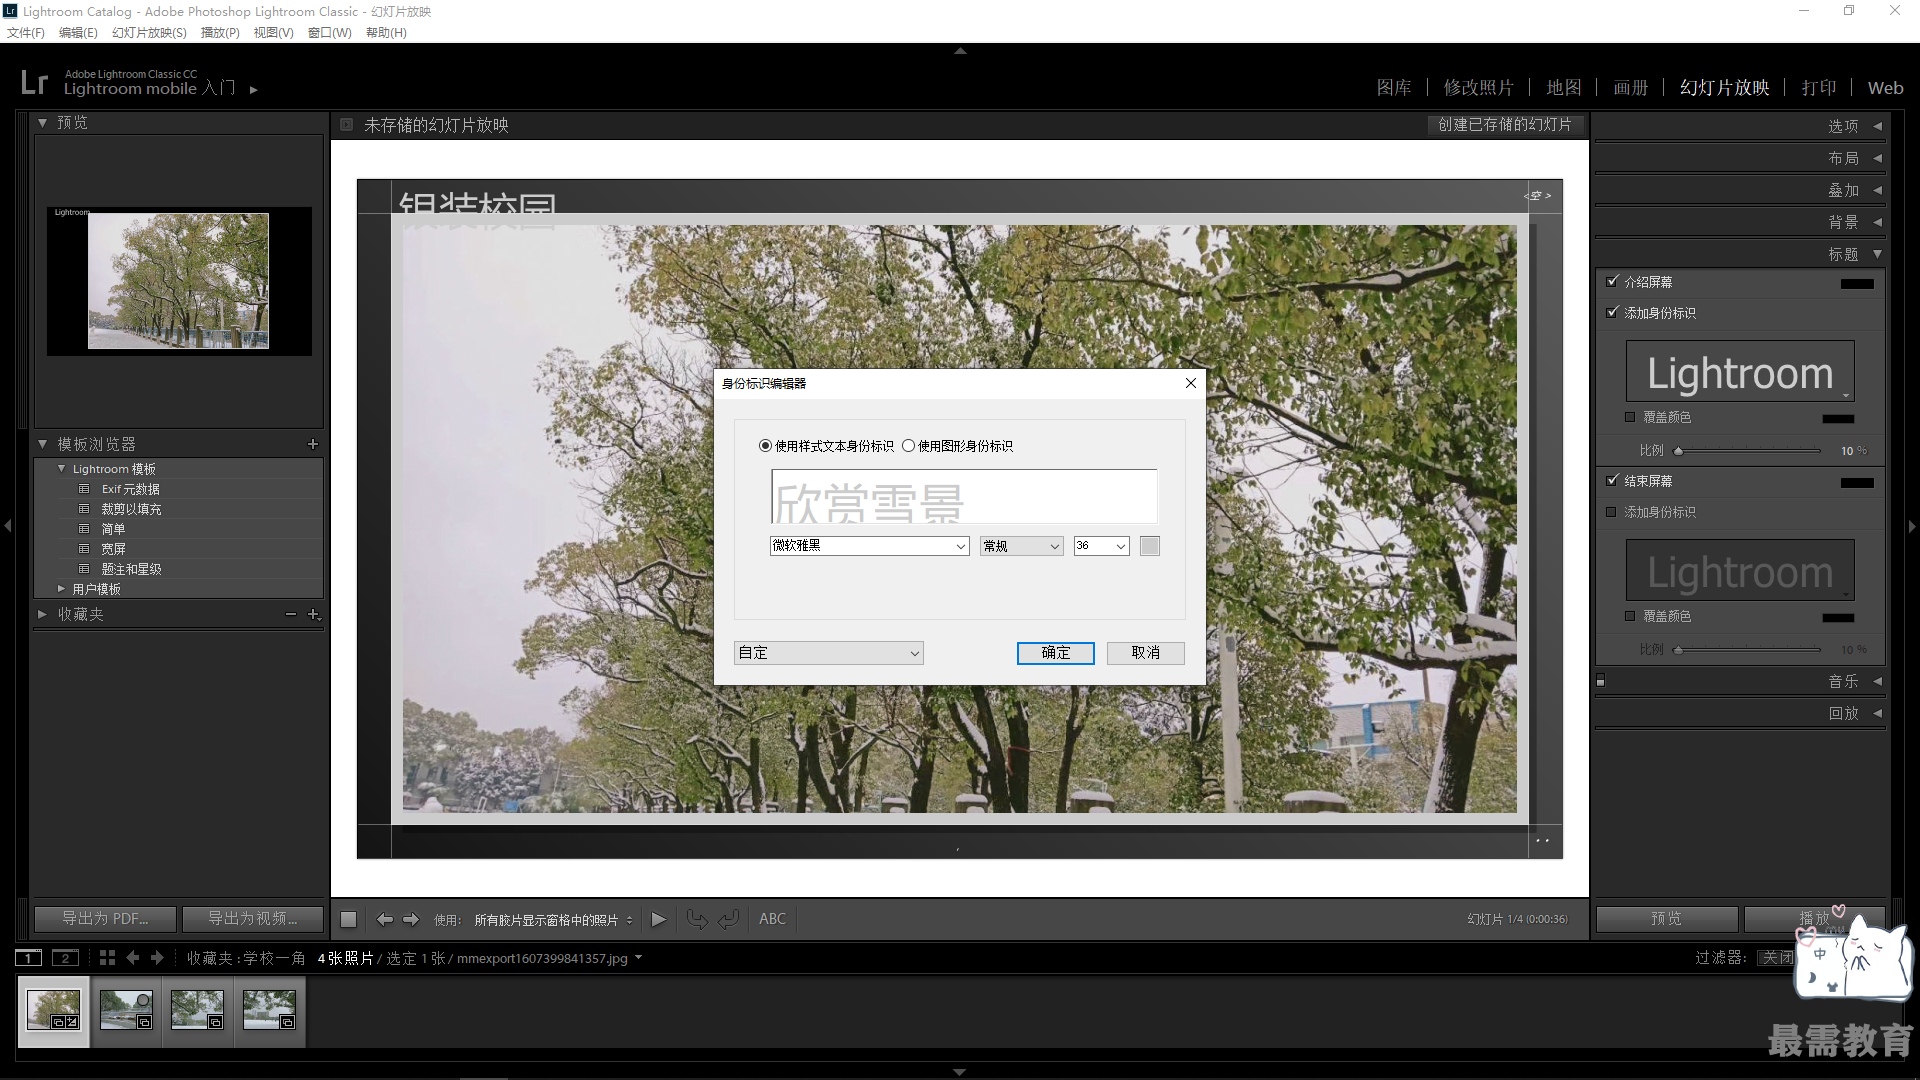Viewport: 1920px width, 1080px height.
Task: Select the second filmstrip thumbnail
Action: [x=126, y=1010]
